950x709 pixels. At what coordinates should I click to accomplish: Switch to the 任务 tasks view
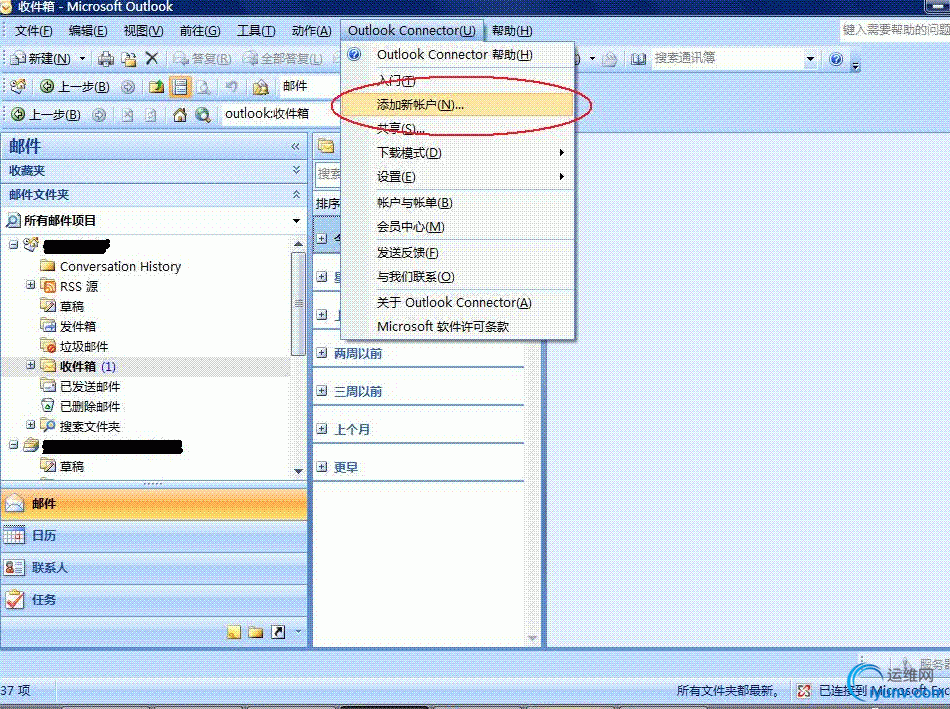154,600
